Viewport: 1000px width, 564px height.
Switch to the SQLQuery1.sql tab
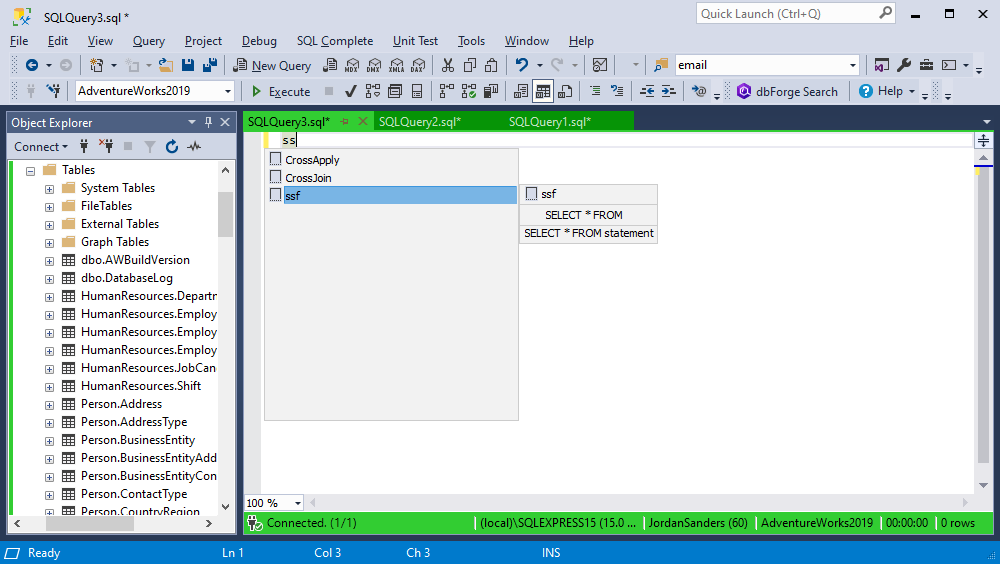(x=550, y=121)
